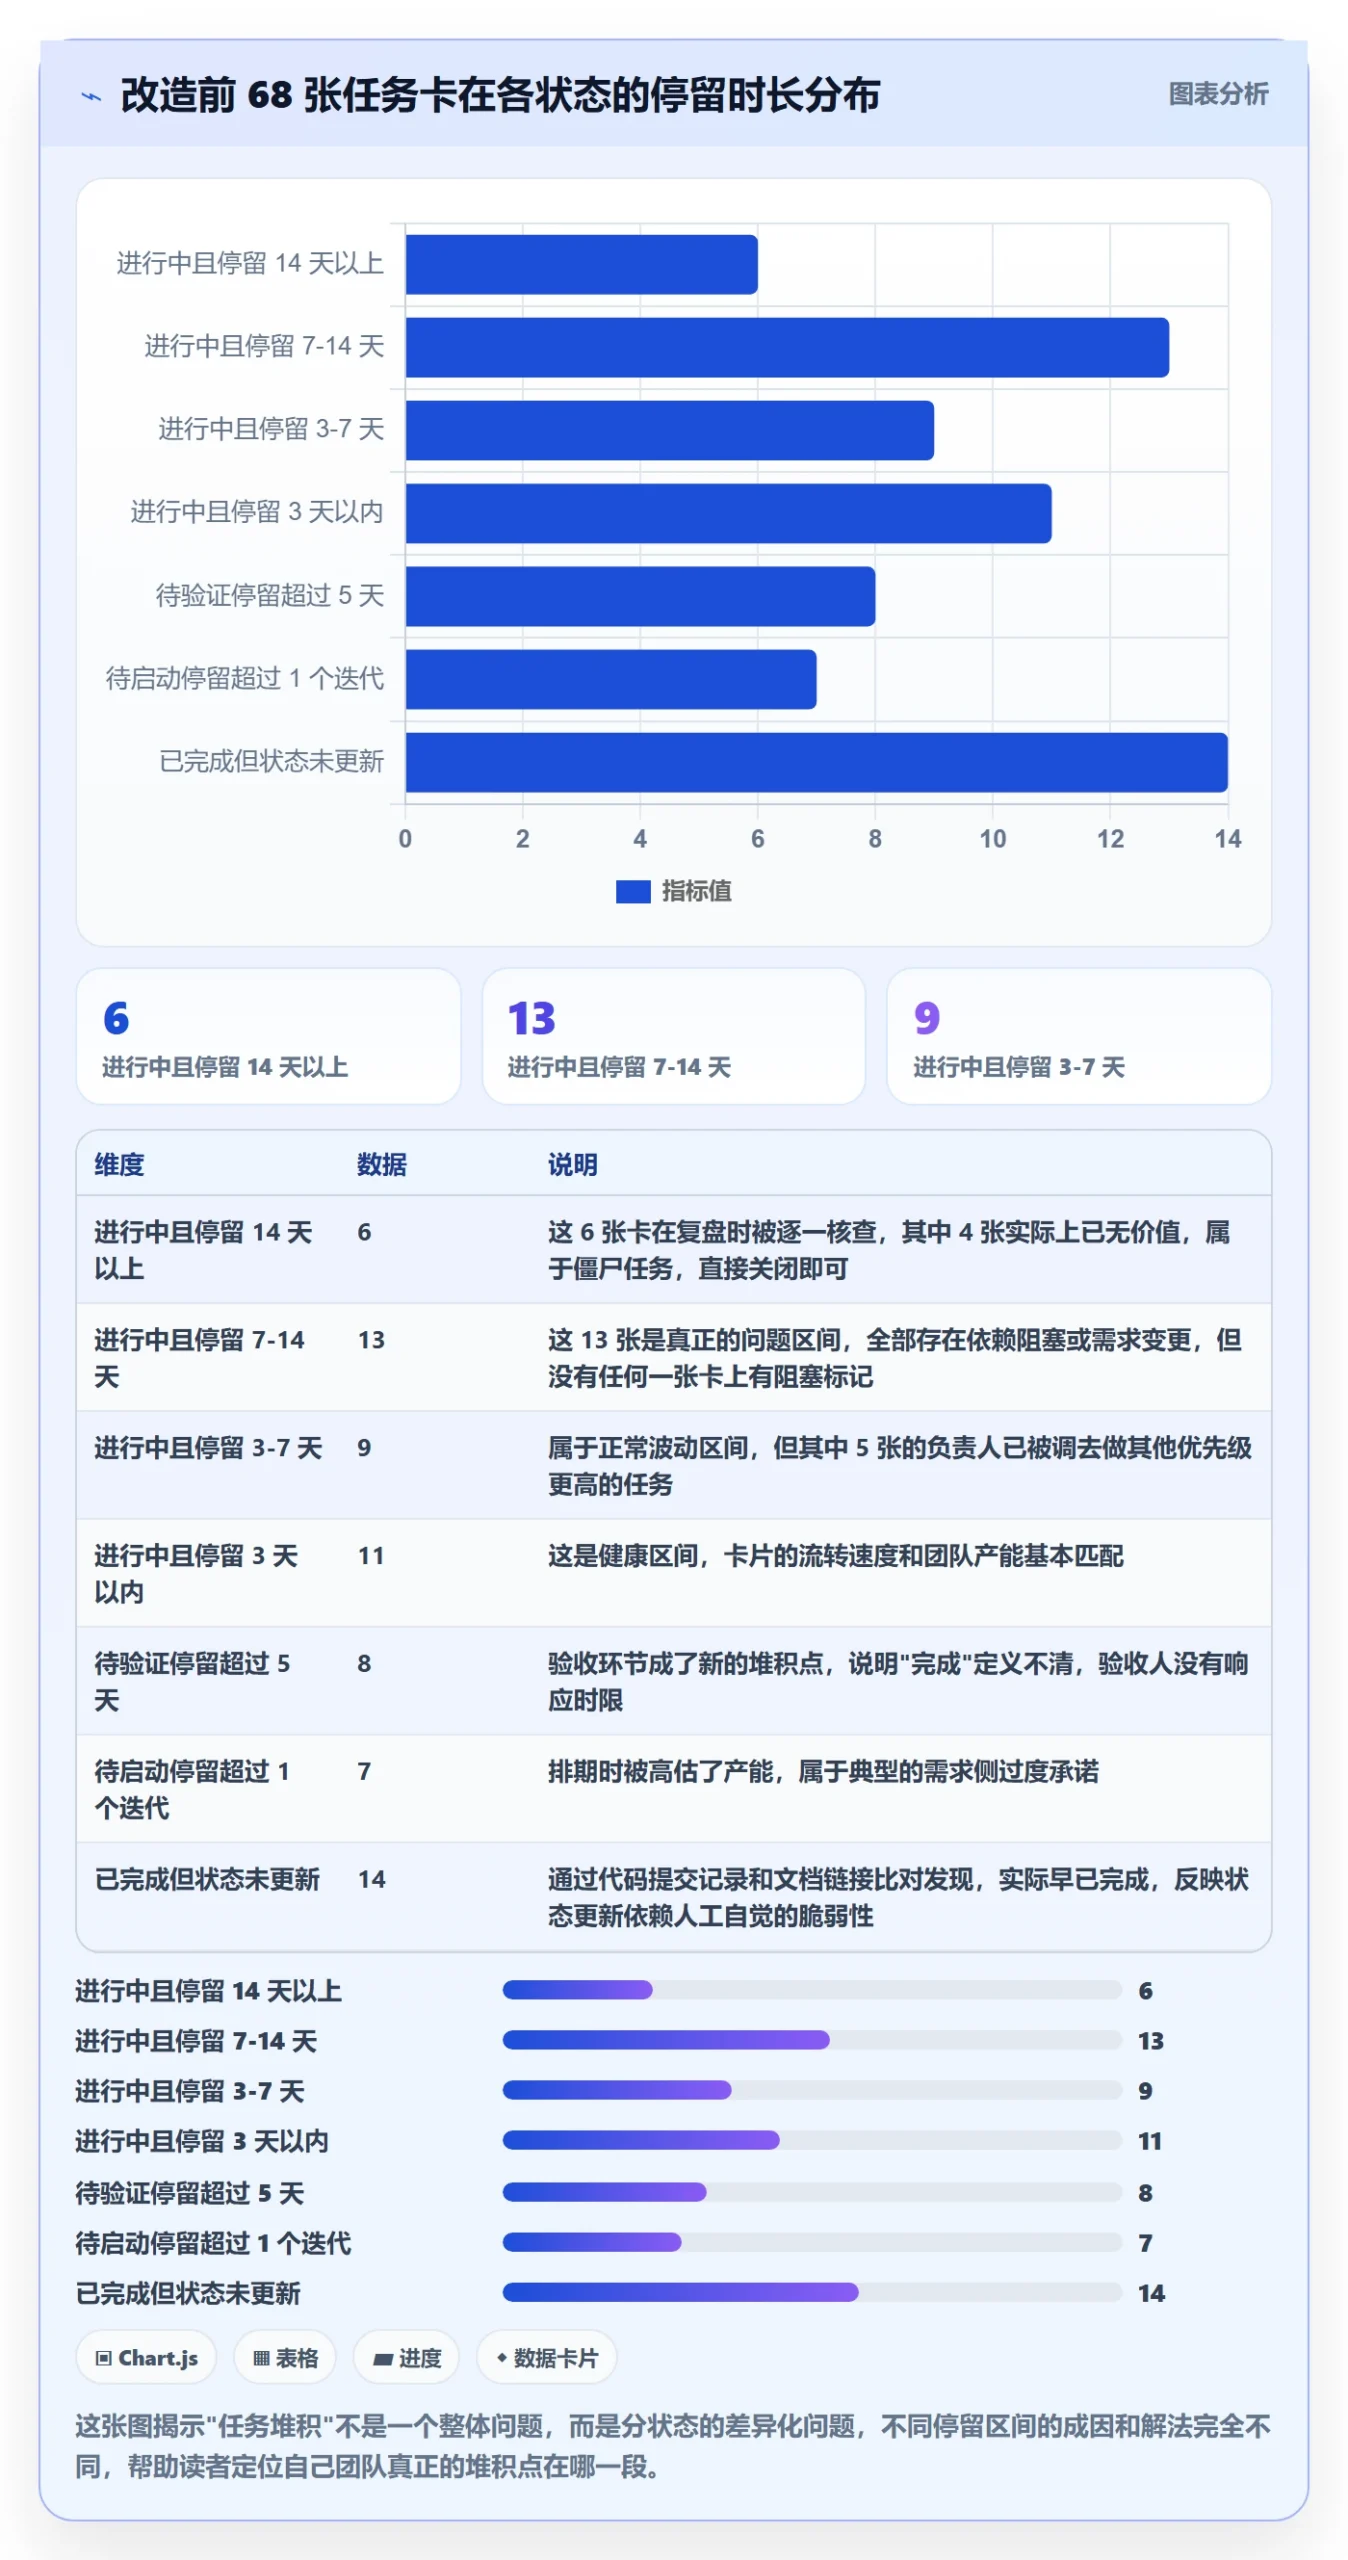Click the chart title 改造前 68 张任务卡在各状态的停留时长分布

500,95
